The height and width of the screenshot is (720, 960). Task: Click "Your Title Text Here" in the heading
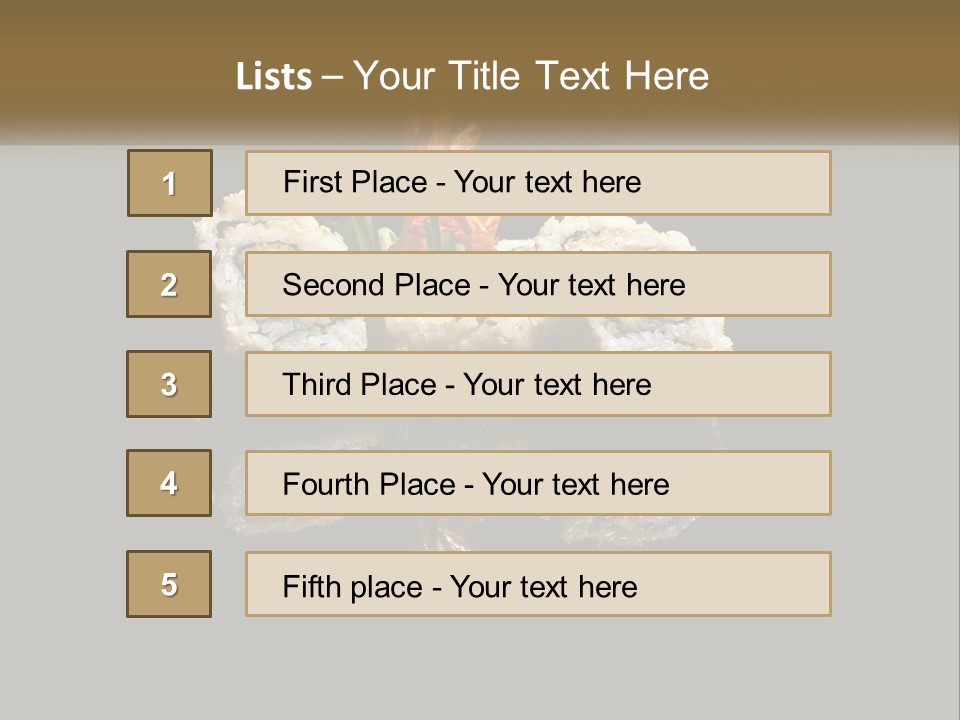tap(531, 77)
